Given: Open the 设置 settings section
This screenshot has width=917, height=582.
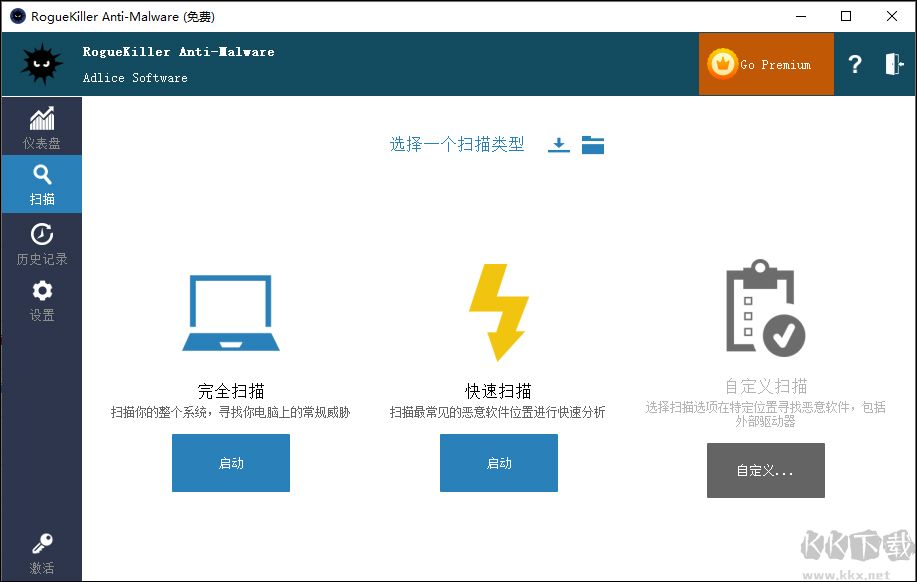Looking at the screenshot, I should coord(42,301).
